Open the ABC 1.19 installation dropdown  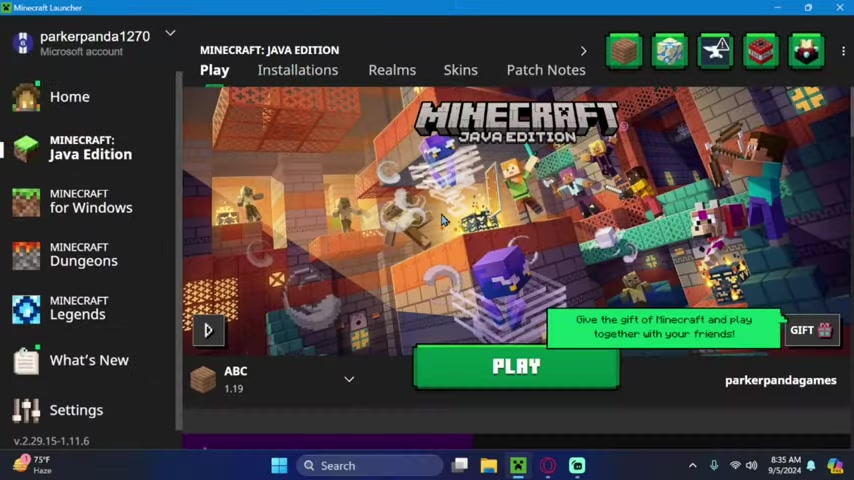point(349,380)
